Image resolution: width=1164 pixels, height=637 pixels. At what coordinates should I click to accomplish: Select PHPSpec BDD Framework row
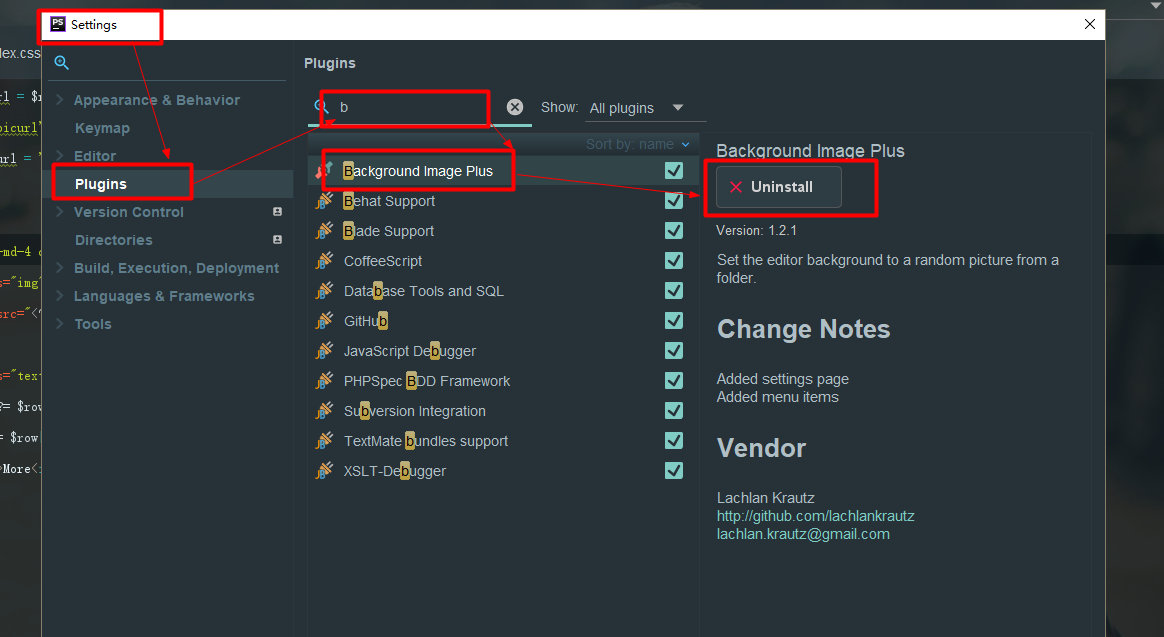click(x=503, y=381)
